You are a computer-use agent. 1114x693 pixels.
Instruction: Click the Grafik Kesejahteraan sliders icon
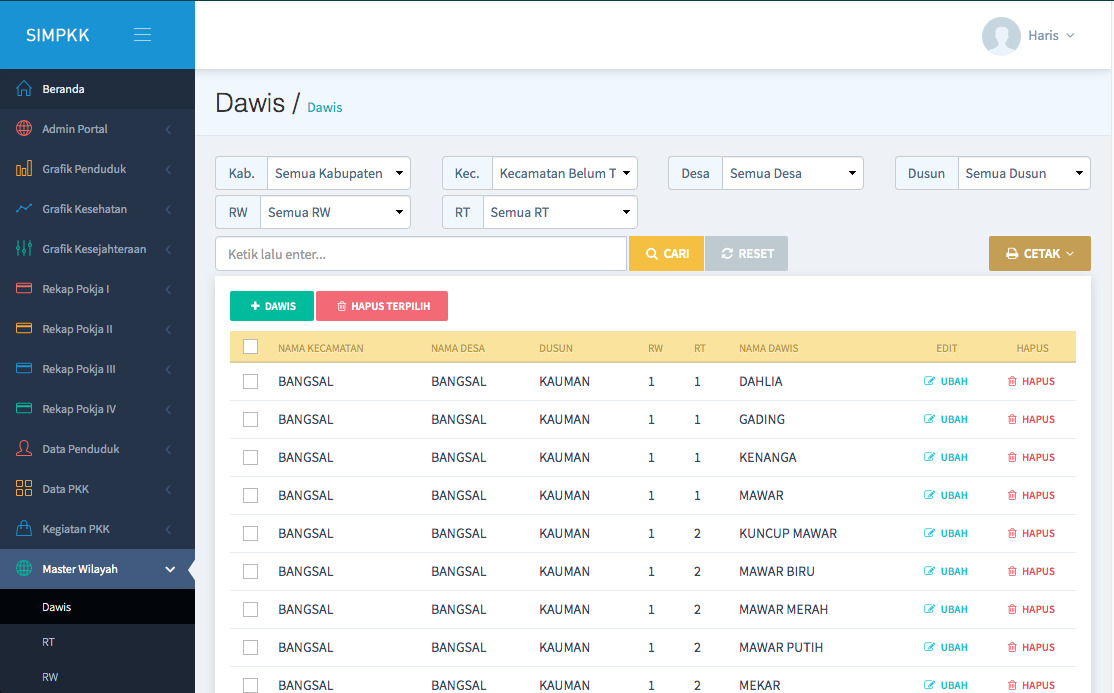pyautogui.click(x=24, y=249)
